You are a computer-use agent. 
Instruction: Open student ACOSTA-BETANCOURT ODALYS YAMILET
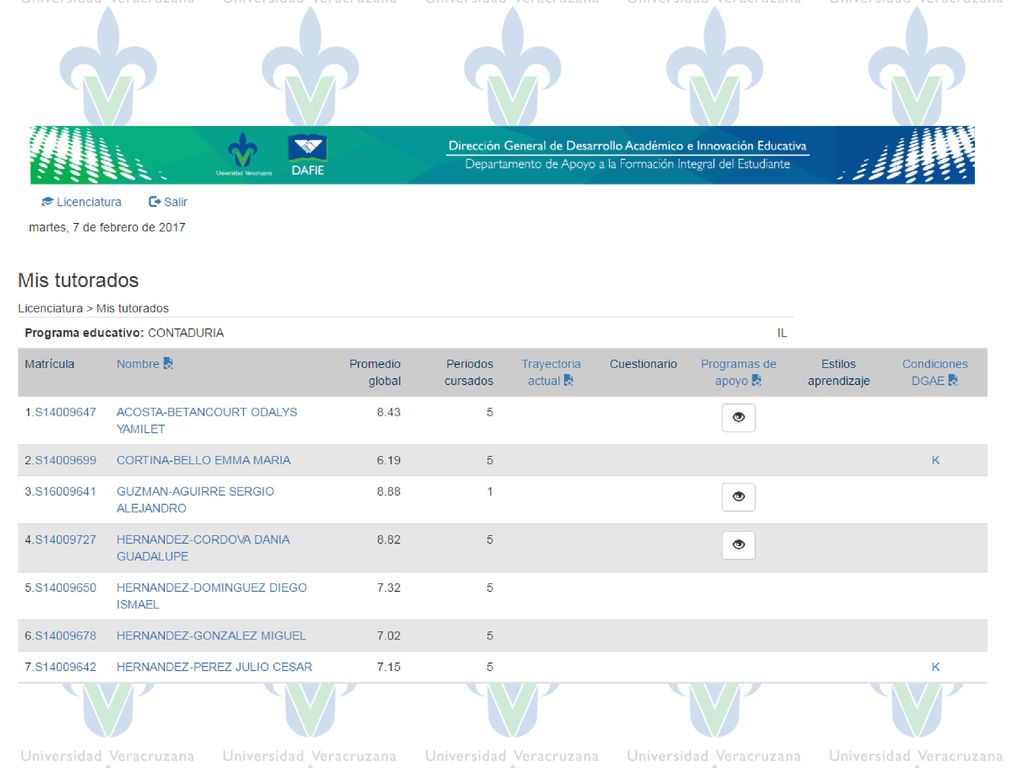point(206,421)
